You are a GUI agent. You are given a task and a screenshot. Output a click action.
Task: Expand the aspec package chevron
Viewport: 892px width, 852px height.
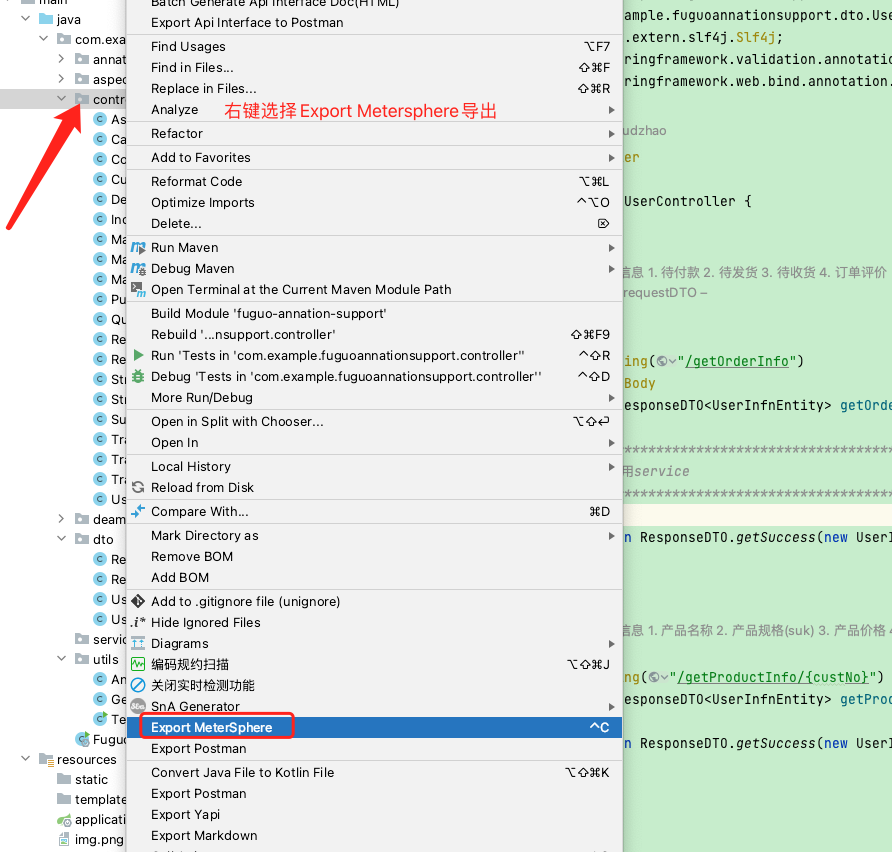point(61,78)
